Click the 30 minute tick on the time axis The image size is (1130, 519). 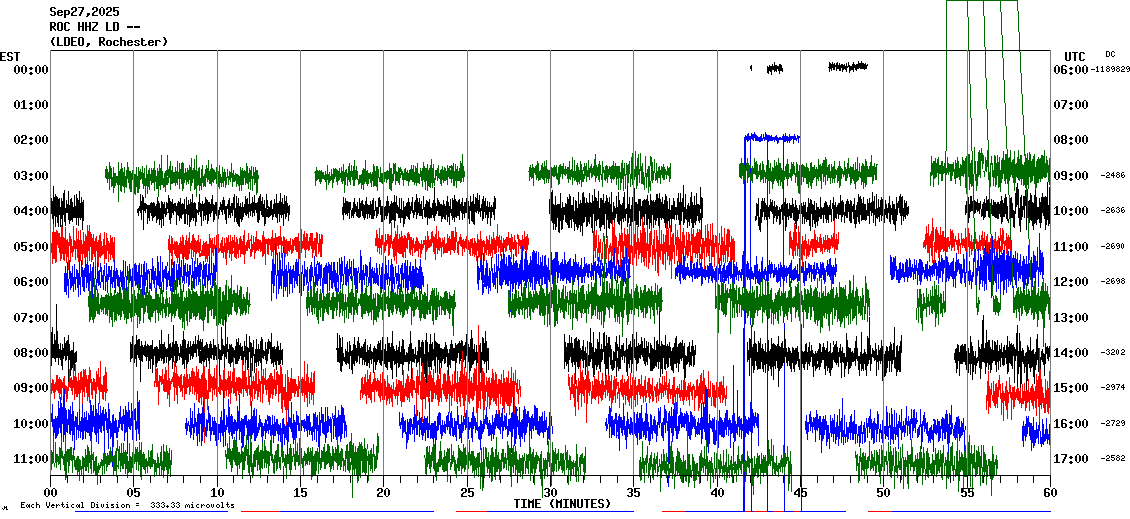pos(550,493)
